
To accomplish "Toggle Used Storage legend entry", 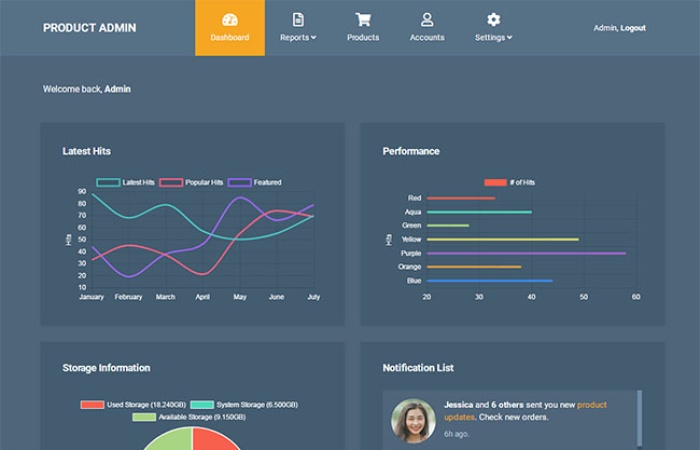I will (x=133, y=404).
